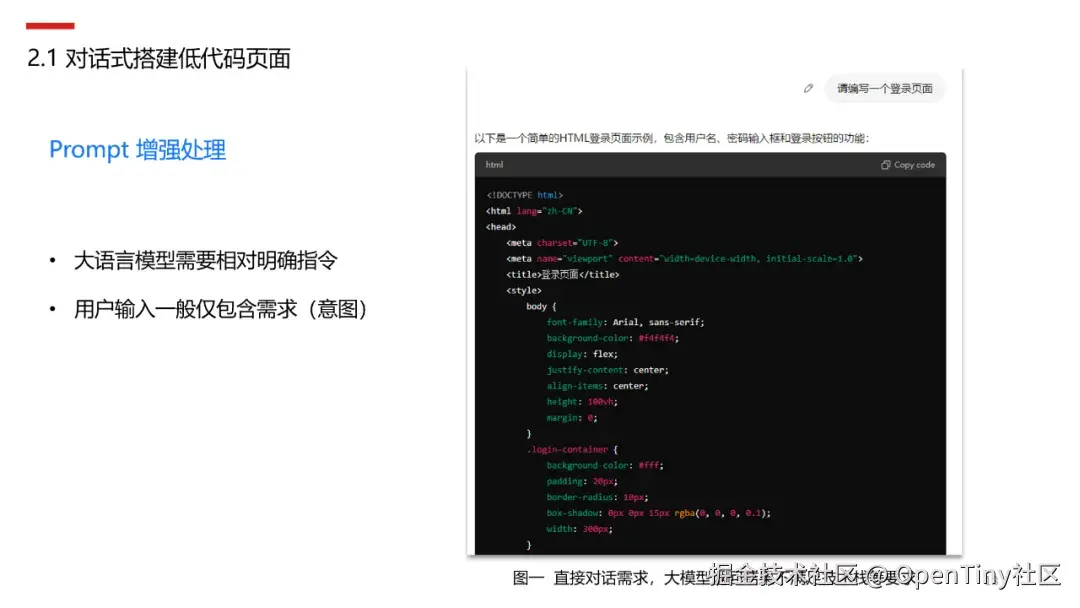Select the 'html' language tab on code block
This screenshot has height=608, width=1080.
(x=494, y=164)
